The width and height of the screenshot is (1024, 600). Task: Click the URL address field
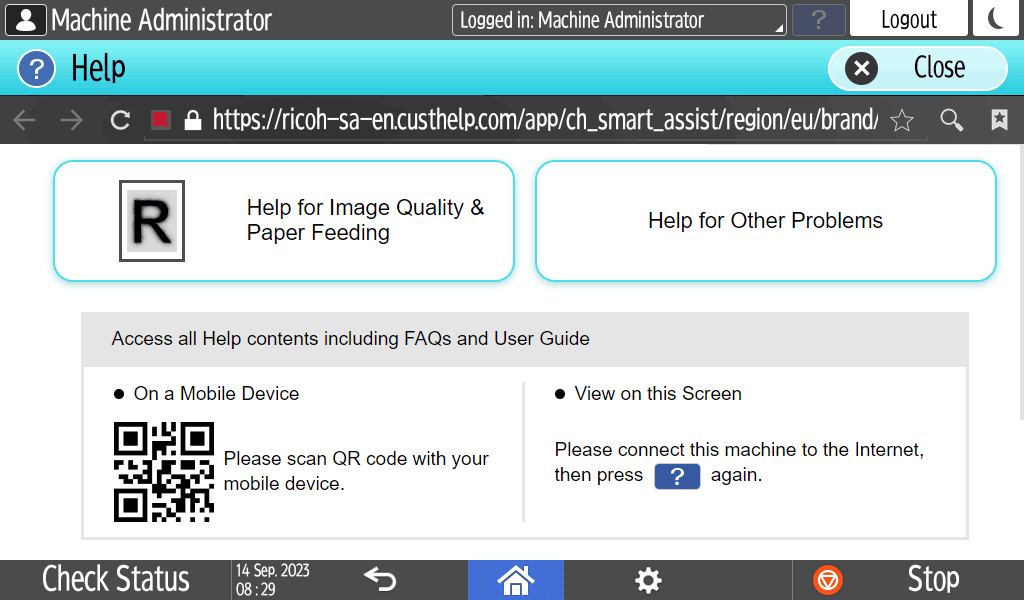point(540,121)
